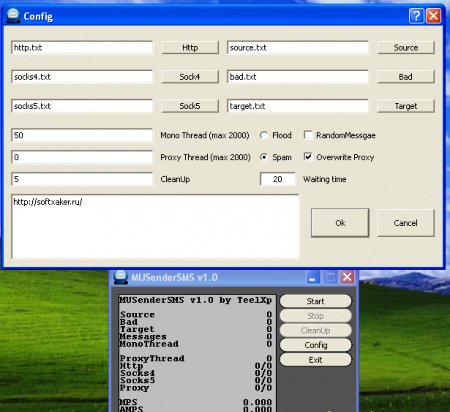Click the Source file button
Image resolution: width=450 pixels, height=412 pixels.
click(406, 47)
